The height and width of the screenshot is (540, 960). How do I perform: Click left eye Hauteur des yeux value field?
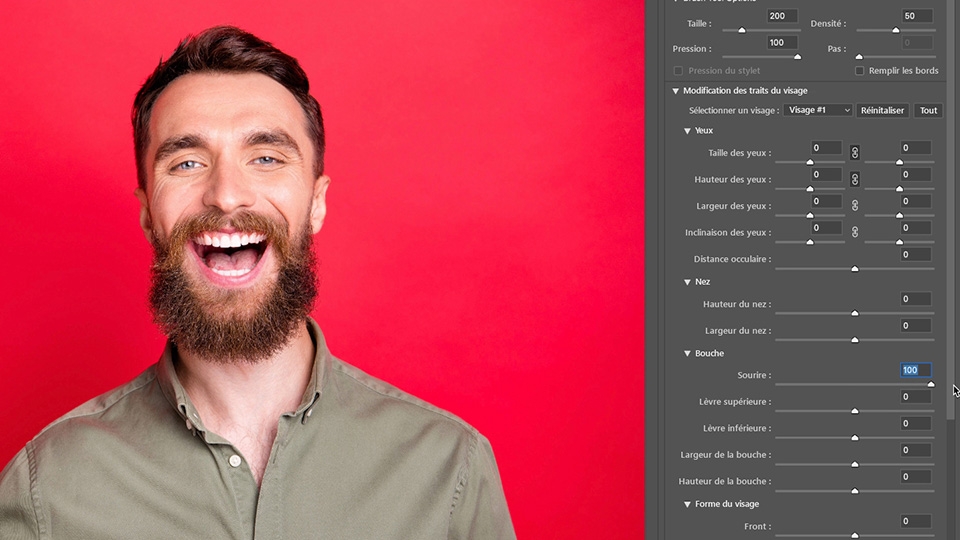point(826,174)
